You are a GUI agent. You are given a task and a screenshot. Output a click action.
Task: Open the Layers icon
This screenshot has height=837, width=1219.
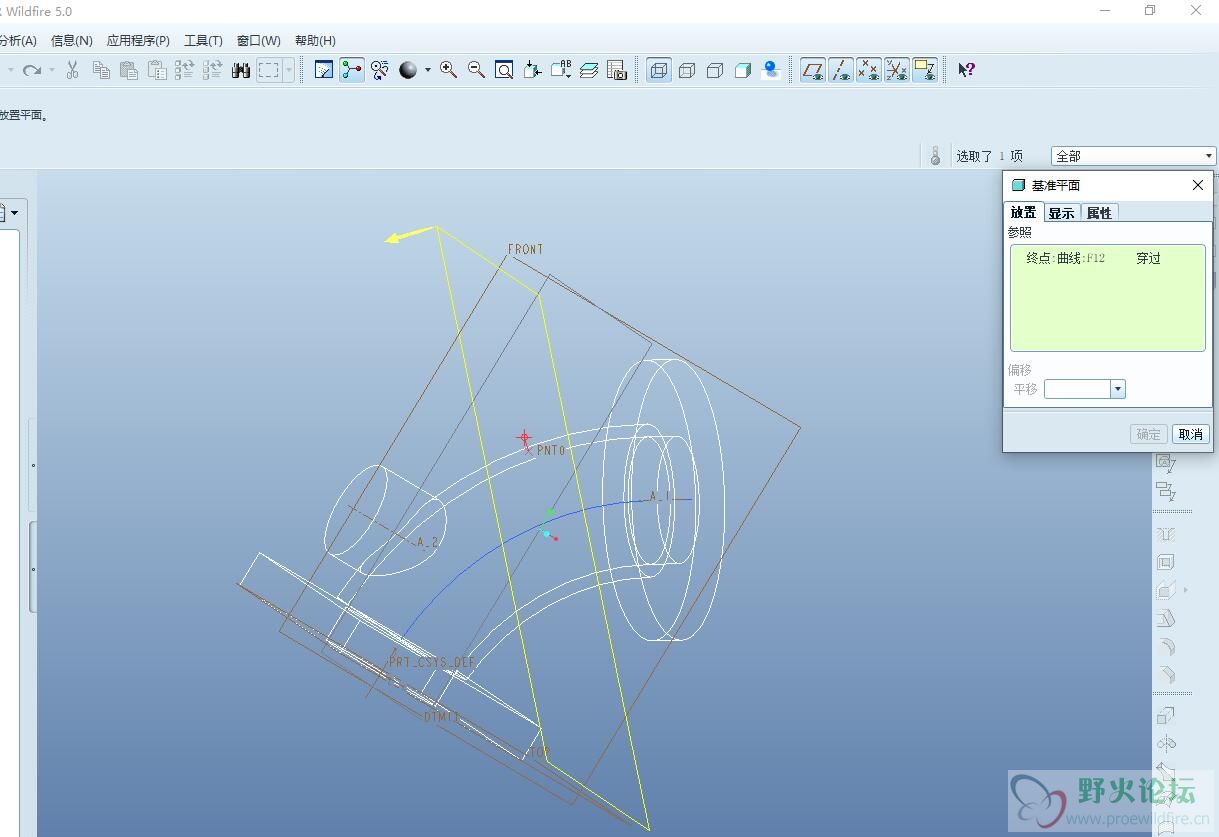(x=589, y=70)
